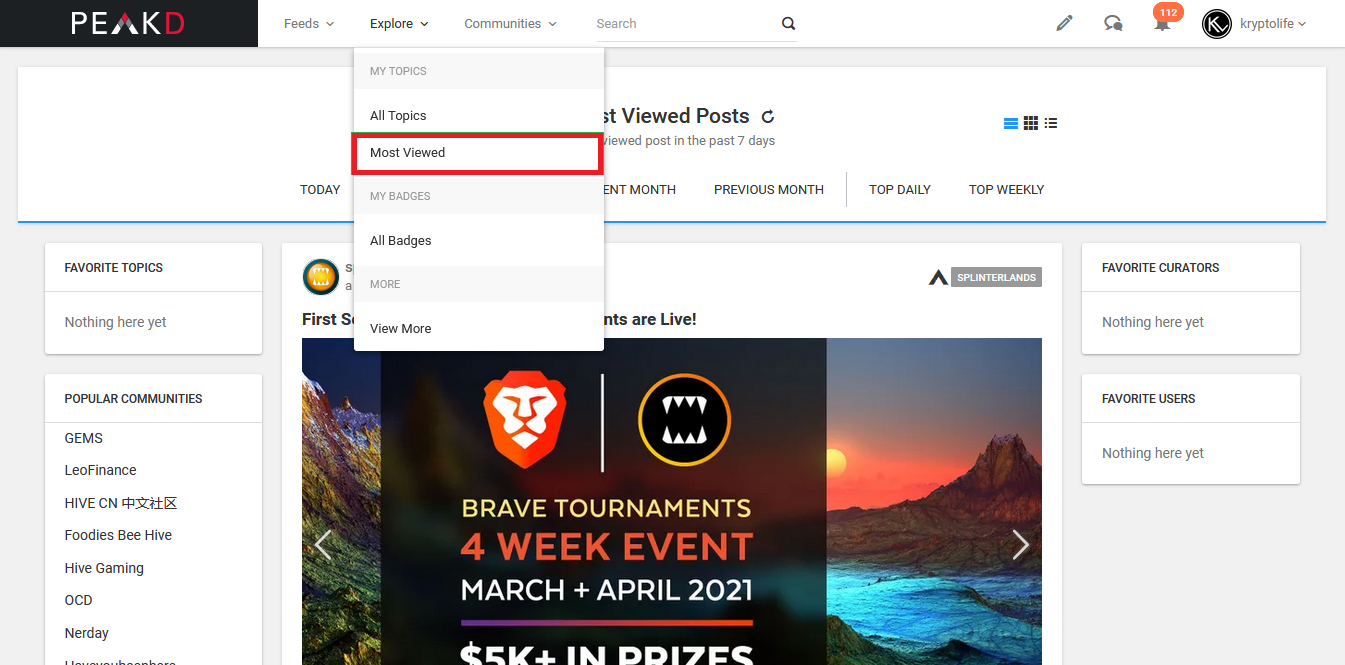Image resolution: width=1345 pixels, height=665 pixels.
Task: Expand the Feeds dropdown
Action: pyautogui.click(x=309, y=23)
